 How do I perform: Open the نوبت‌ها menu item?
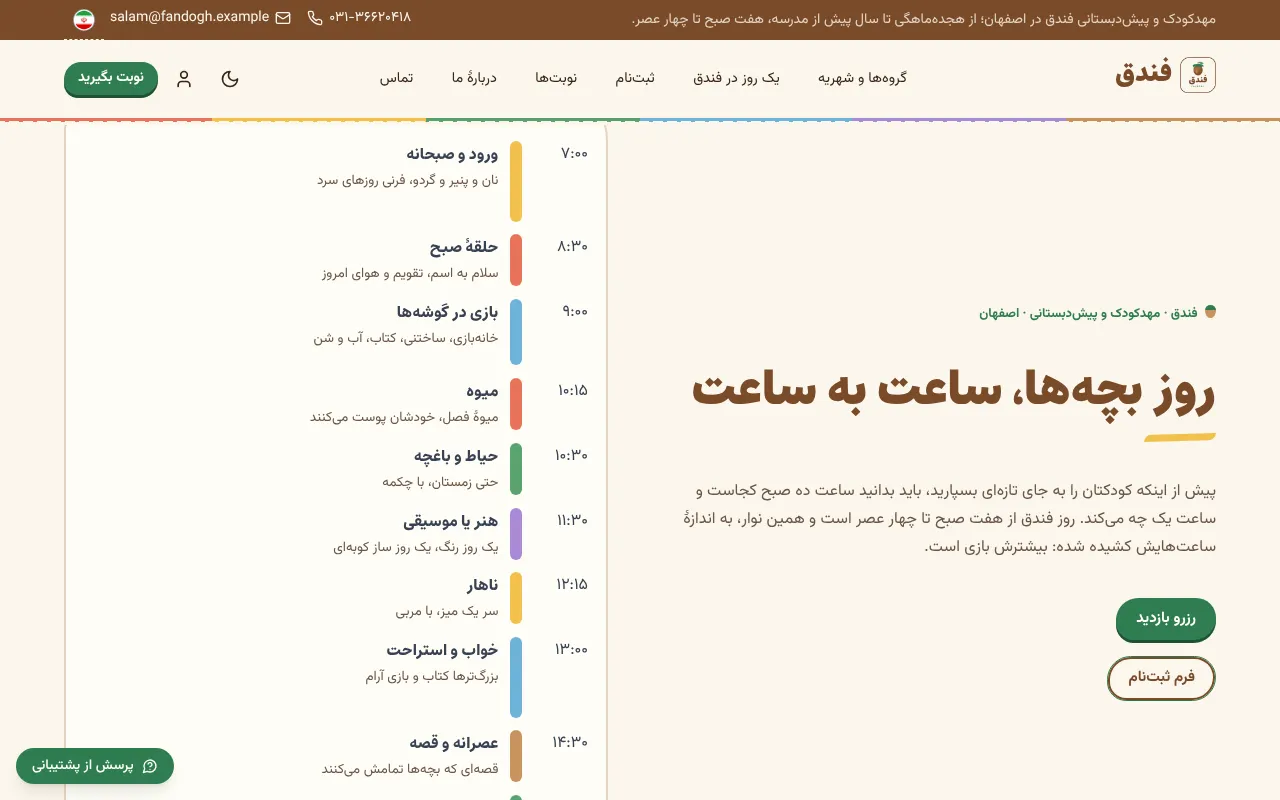(556, 78)
